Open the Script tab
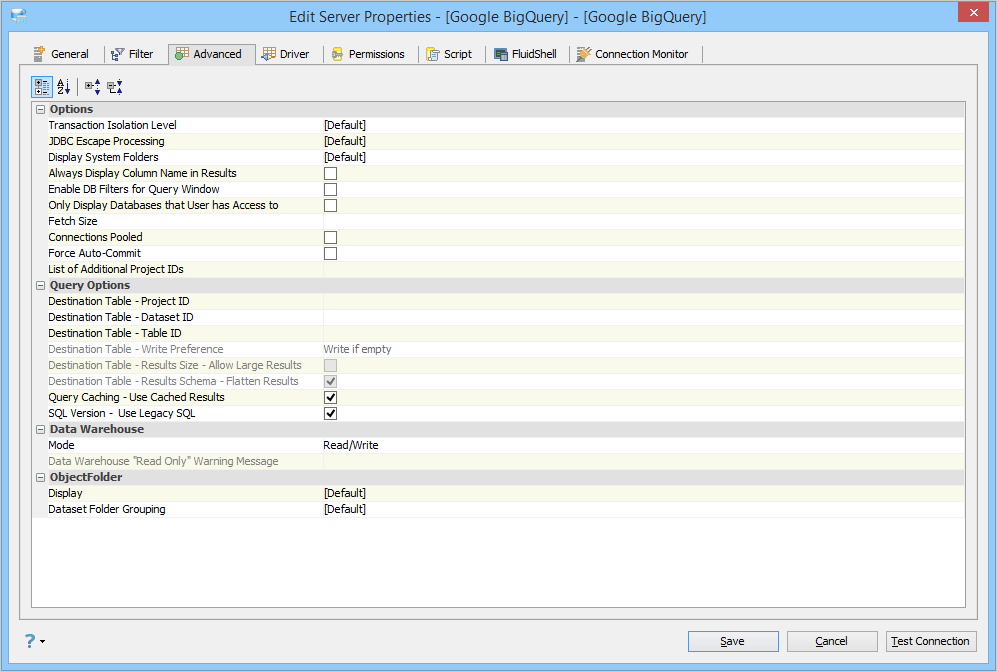The width and height of the screenshot is (997, 672). (x=449, y=54)
